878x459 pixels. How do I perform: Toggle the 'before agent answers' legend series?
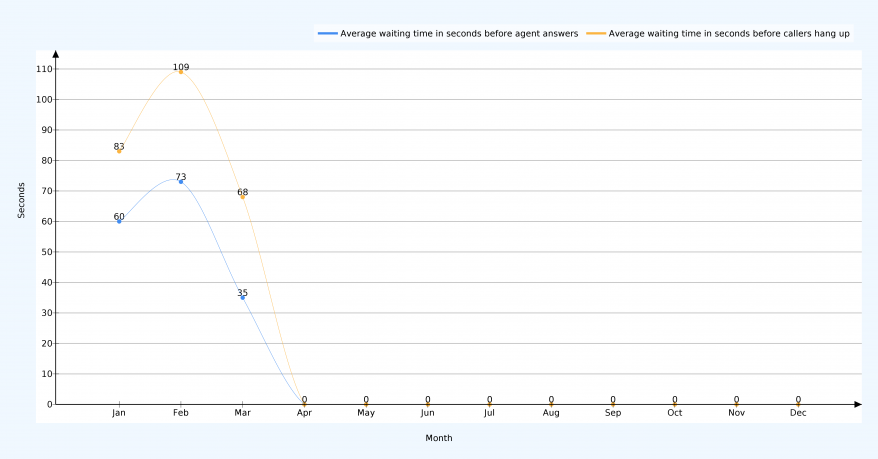[459, 33]
